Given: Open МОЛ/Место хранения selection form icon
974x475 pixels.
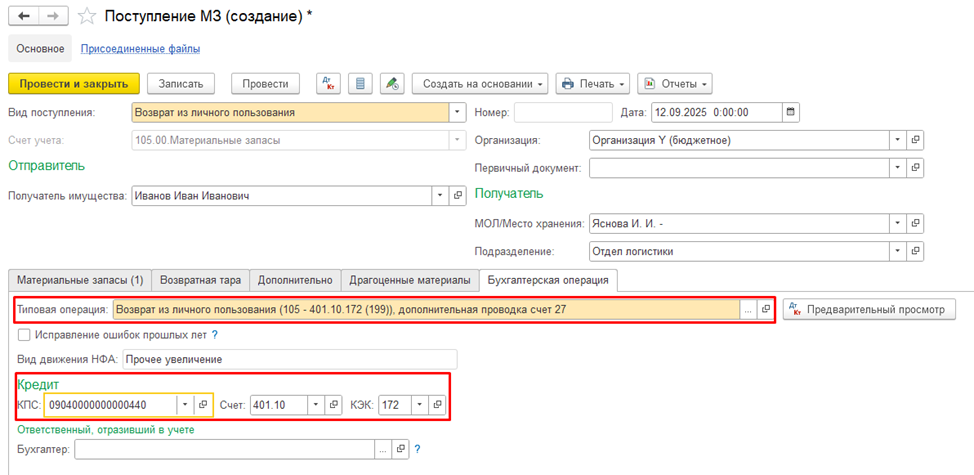Looking at the screenshot, I should [915, 223].
